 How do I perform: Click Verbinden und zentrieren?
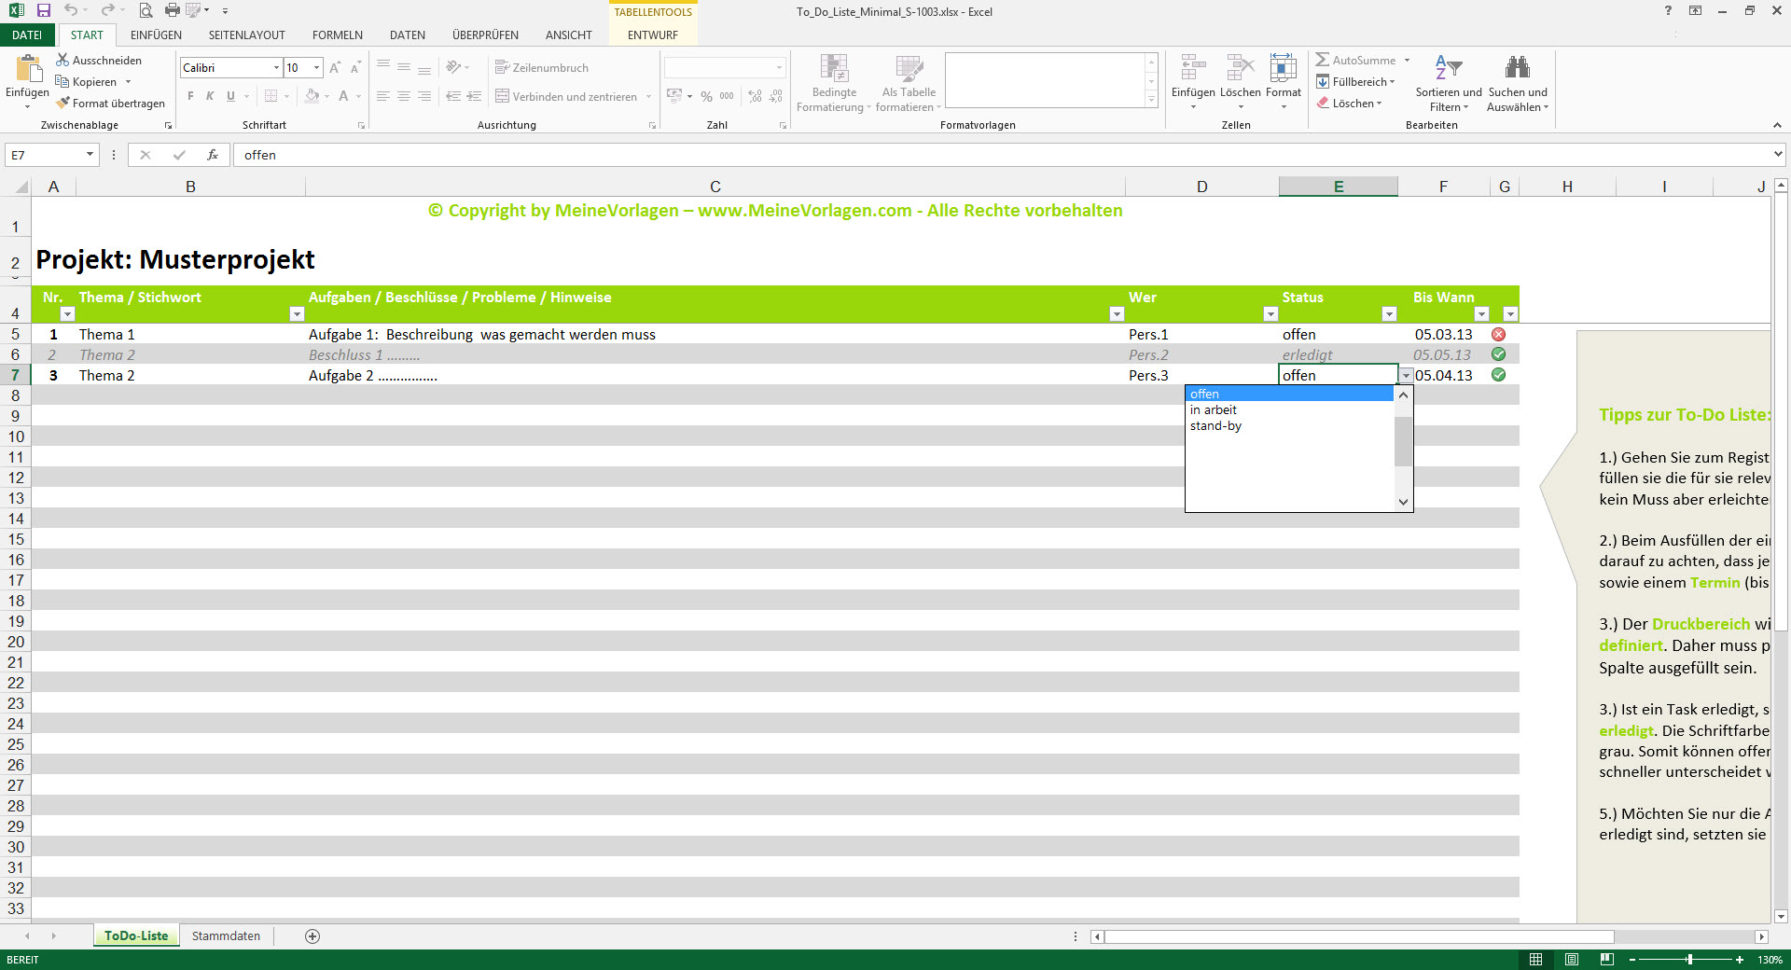[x=566, y=96]
